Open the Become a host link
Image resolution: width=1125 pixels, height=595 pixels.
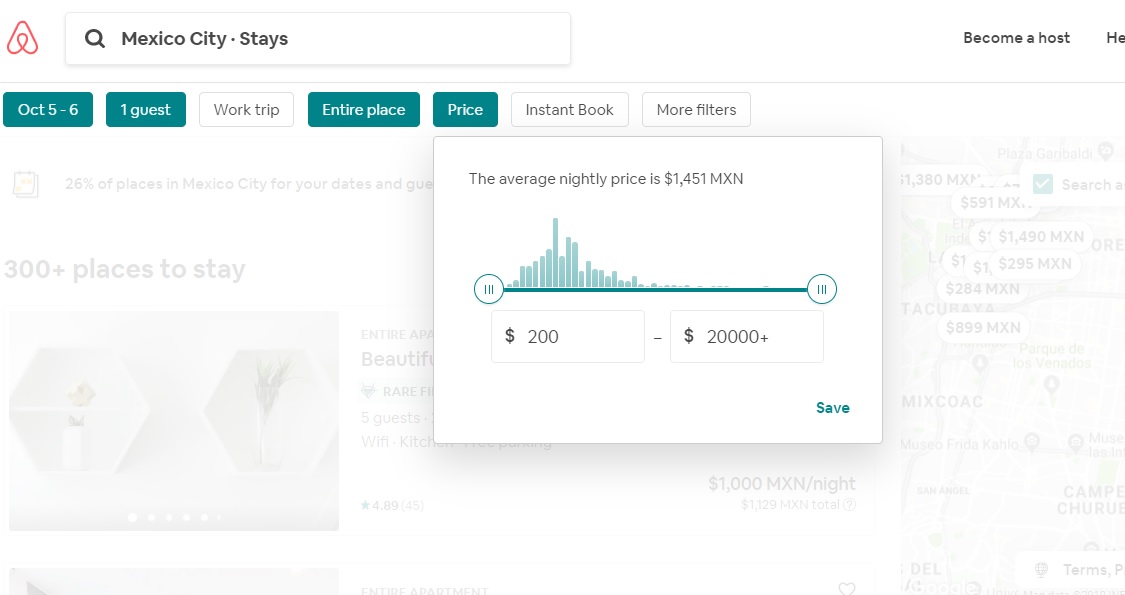click(1016, 38)
